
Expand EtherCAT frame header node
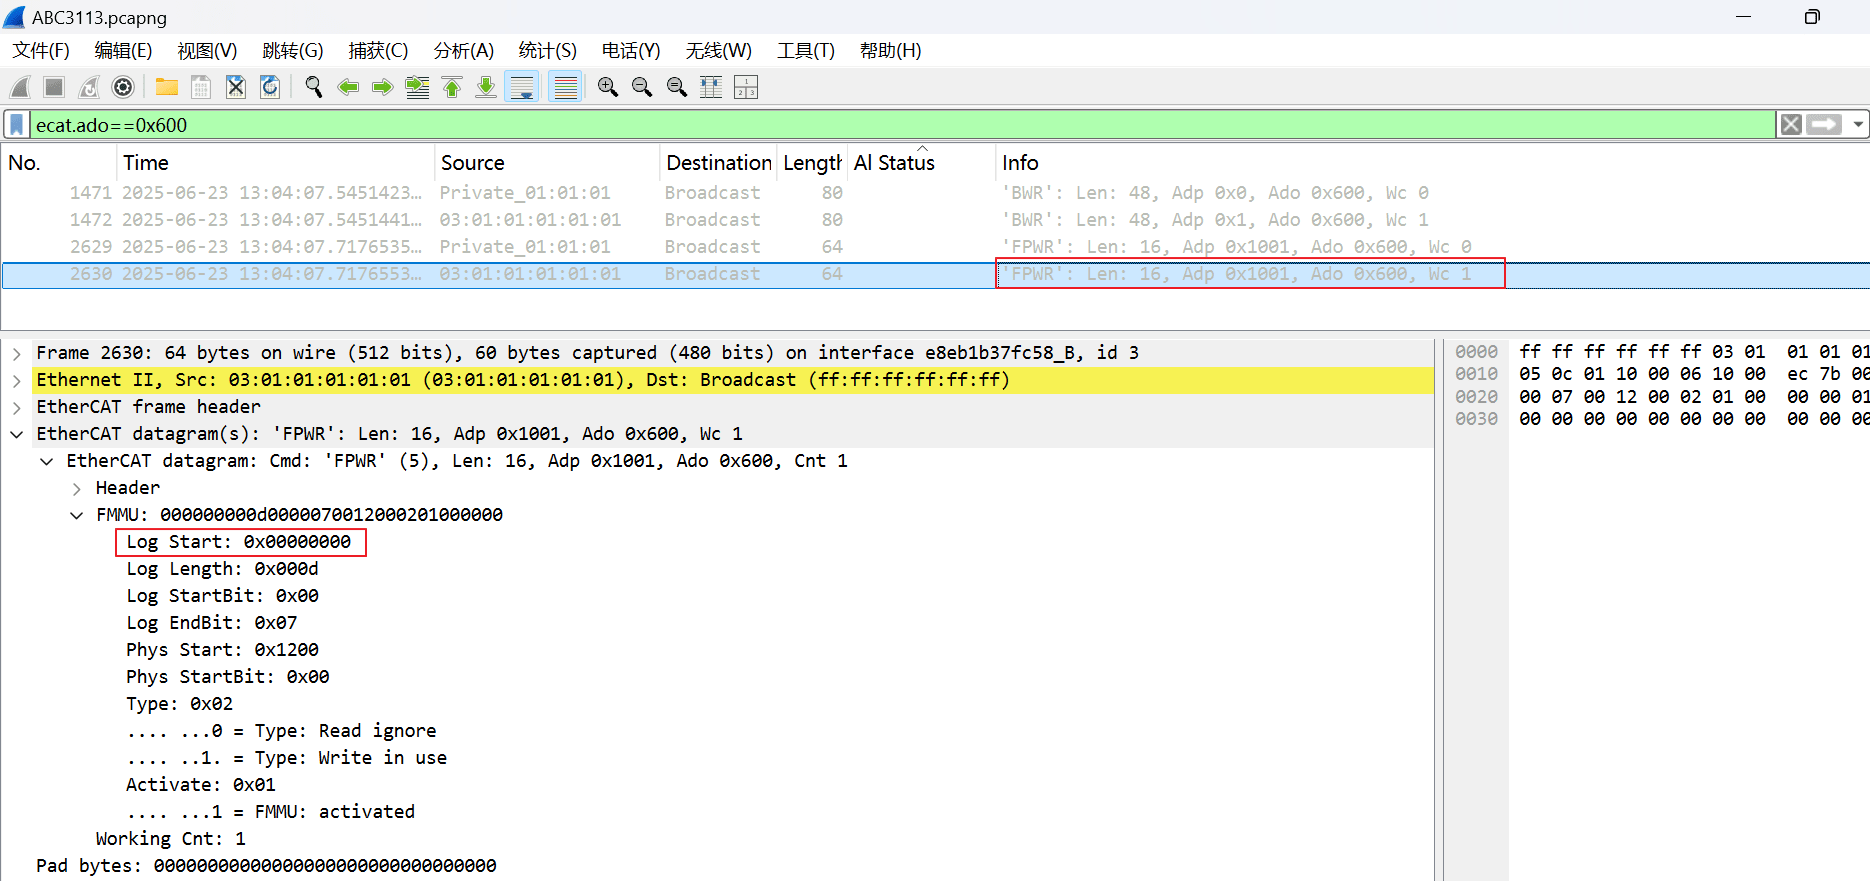pyautogui.click(x=17, y=407)
